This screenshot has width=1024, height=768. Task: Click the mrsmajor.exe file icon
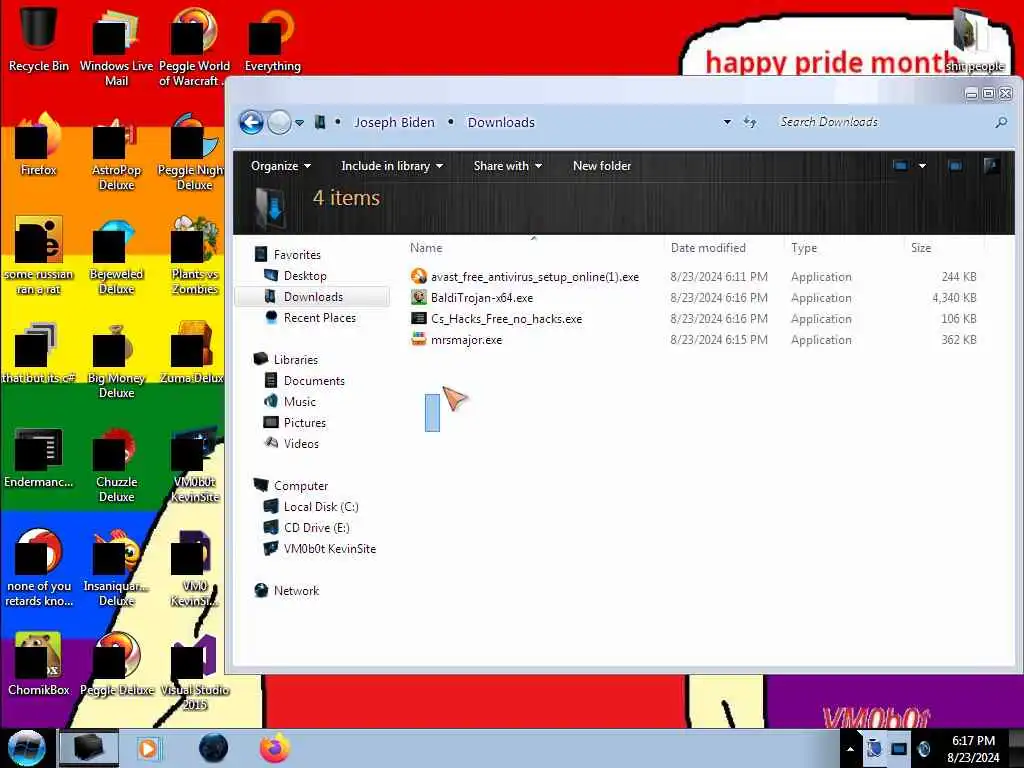tap(419, 339)
